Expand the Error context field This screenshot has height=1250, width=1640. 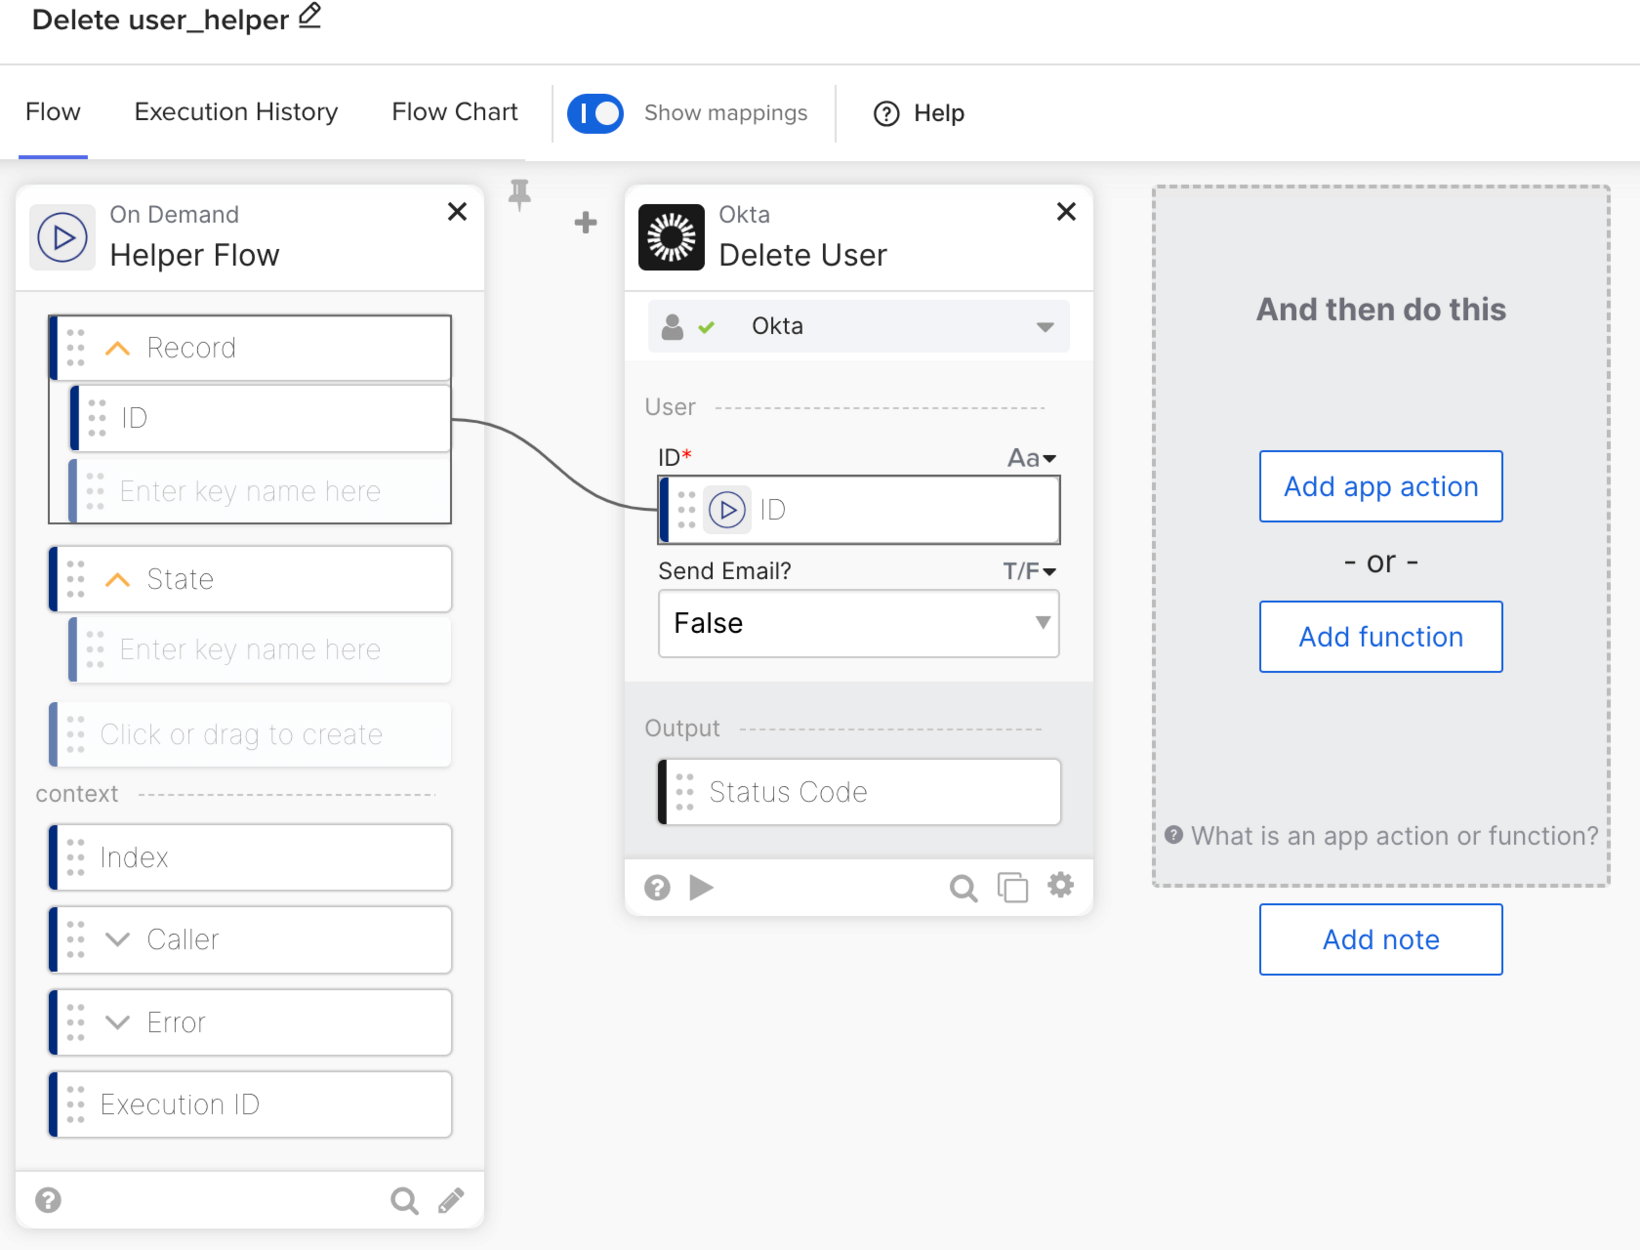[x=118, y=1022]
